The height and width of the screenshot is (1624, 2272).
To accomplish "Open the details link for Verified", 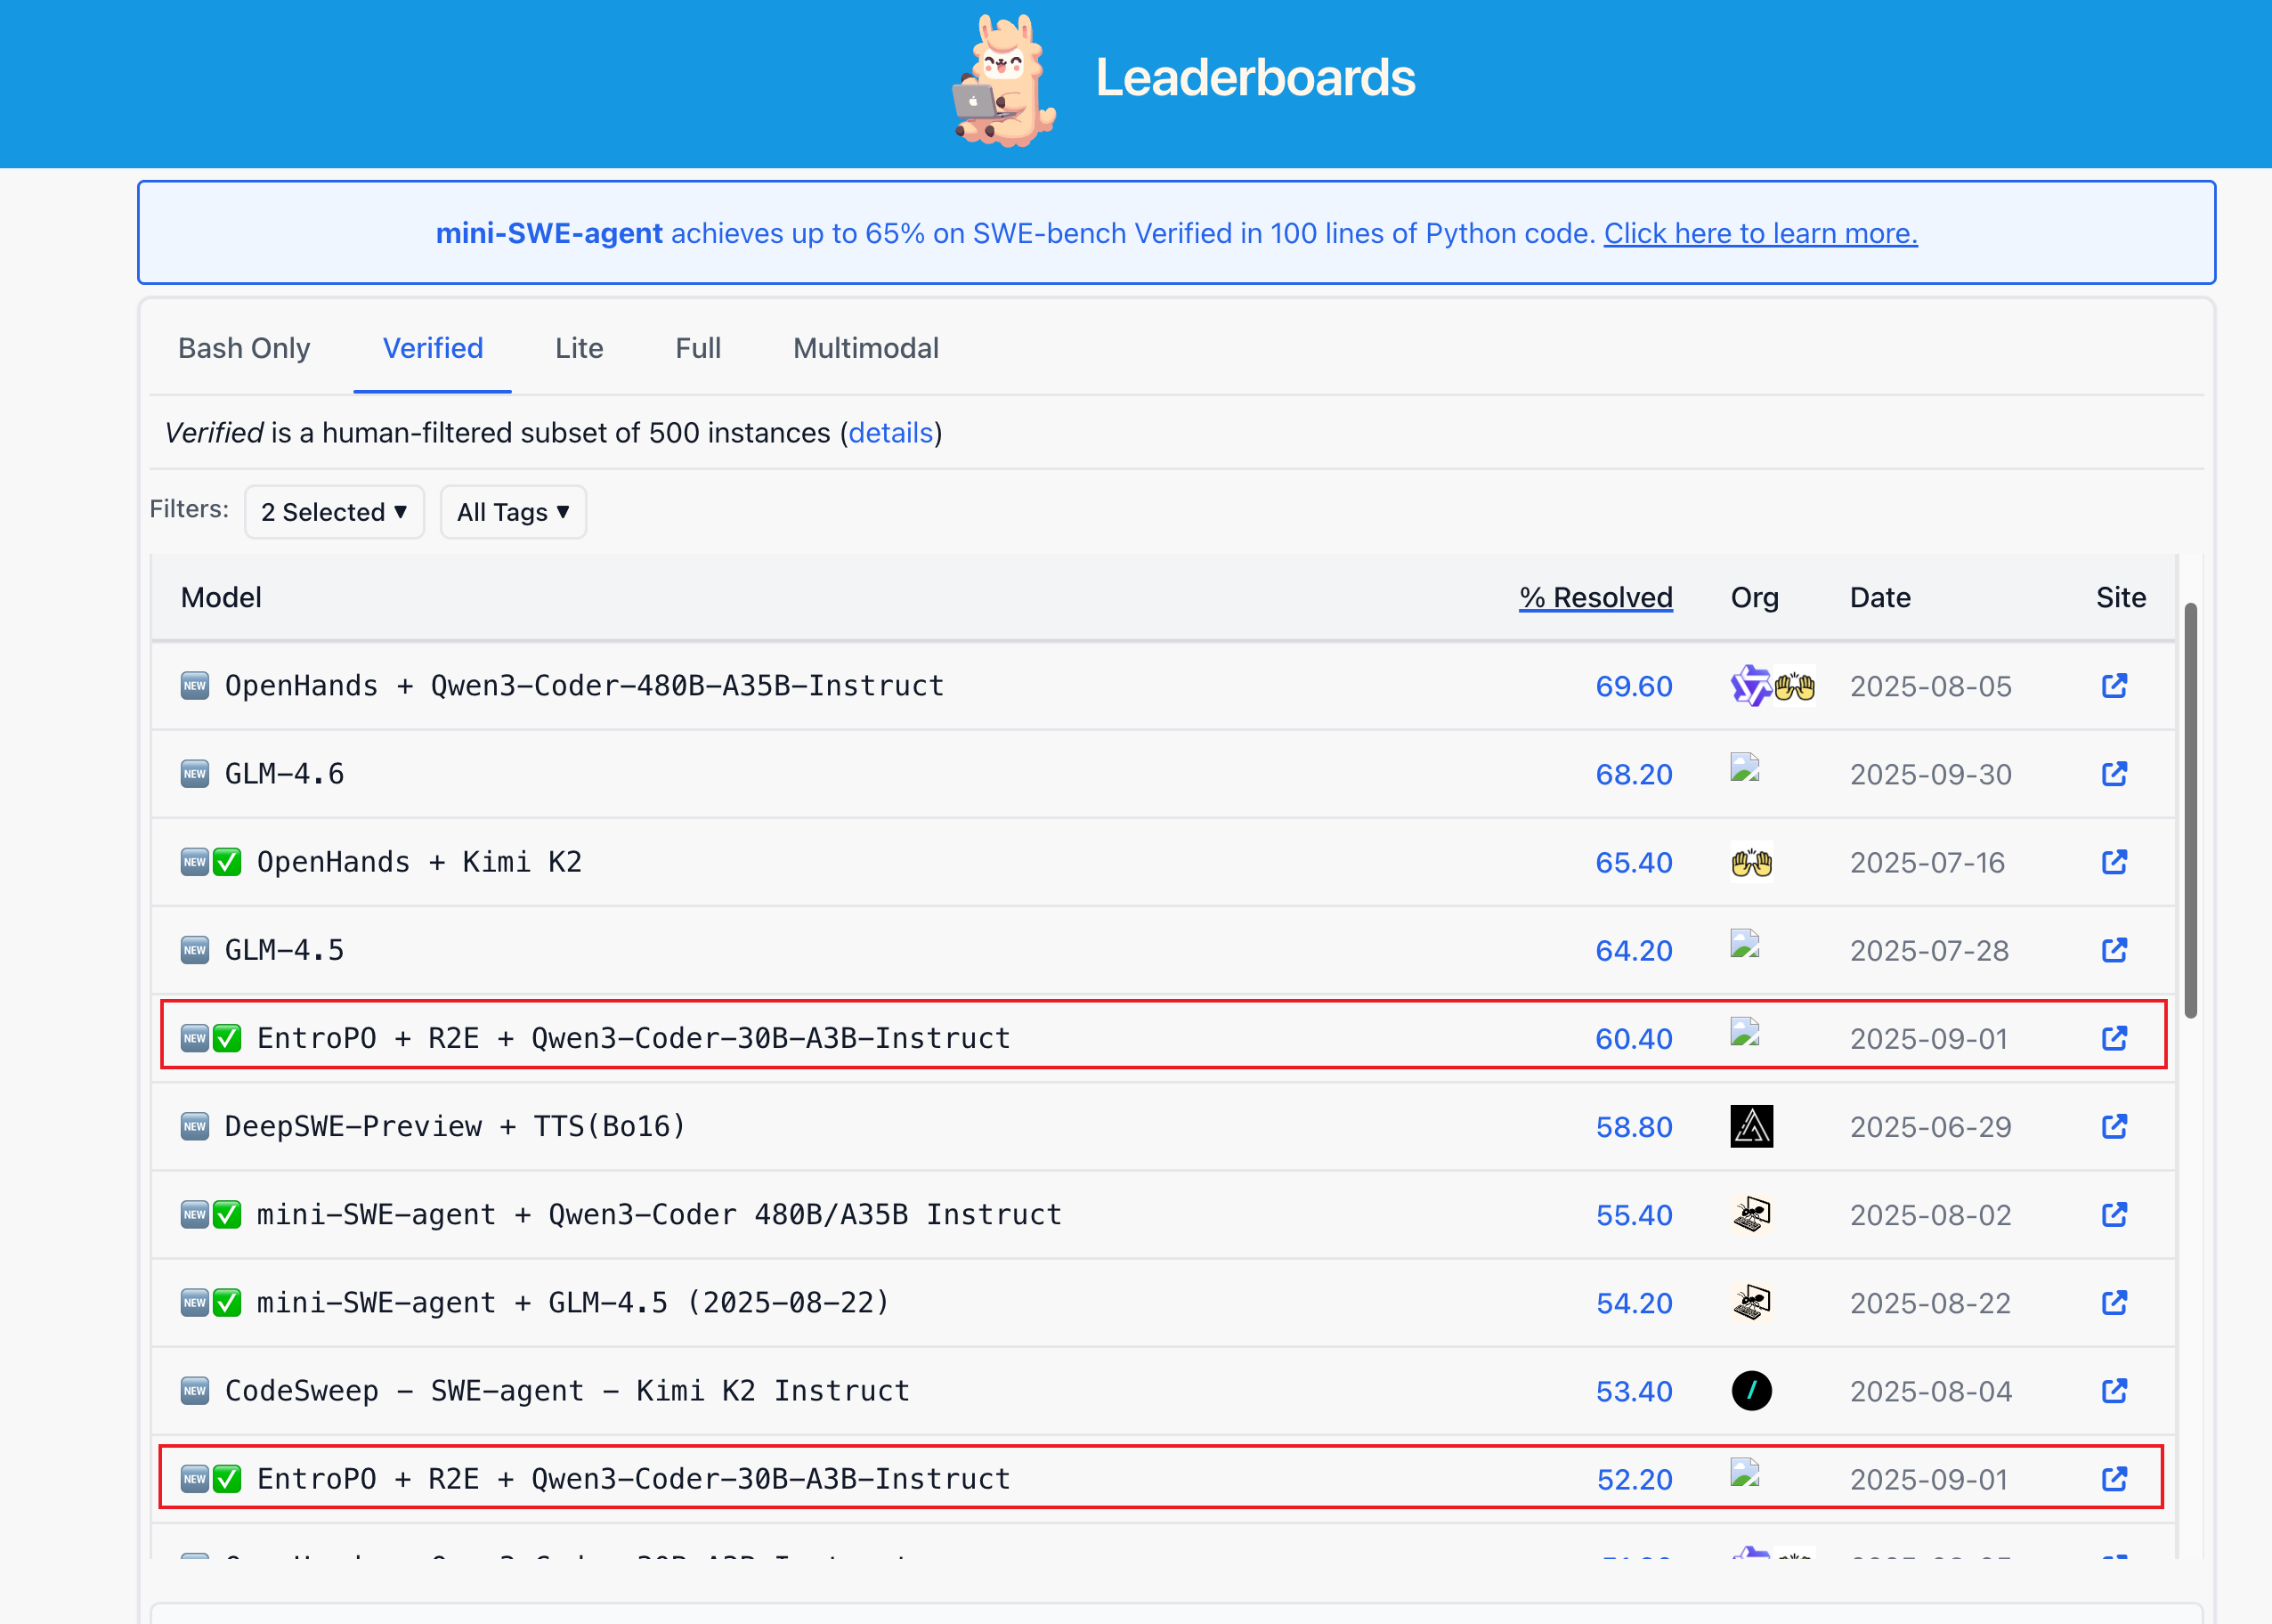I will [891, 433].
